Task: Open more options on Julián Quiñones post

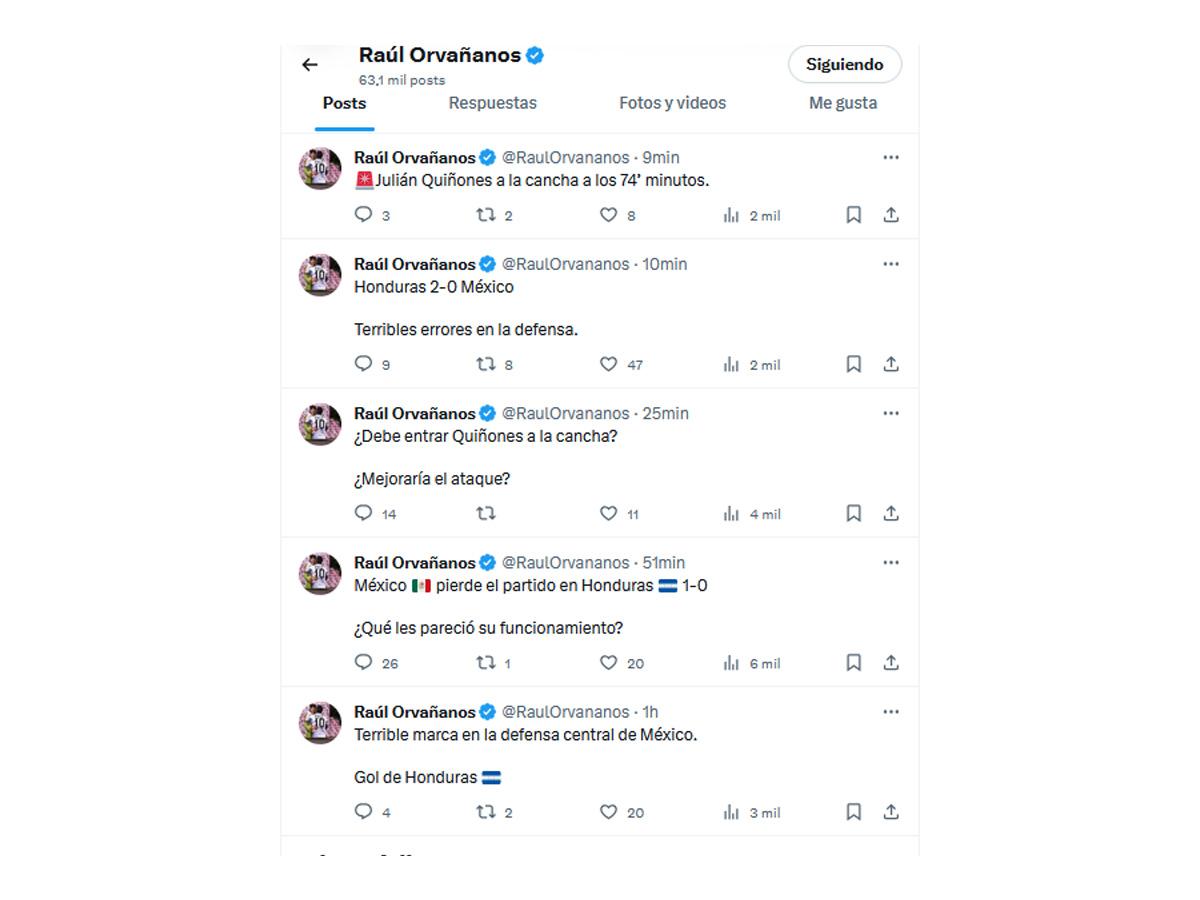Action: pyautogui.click(x=891, y=157)
